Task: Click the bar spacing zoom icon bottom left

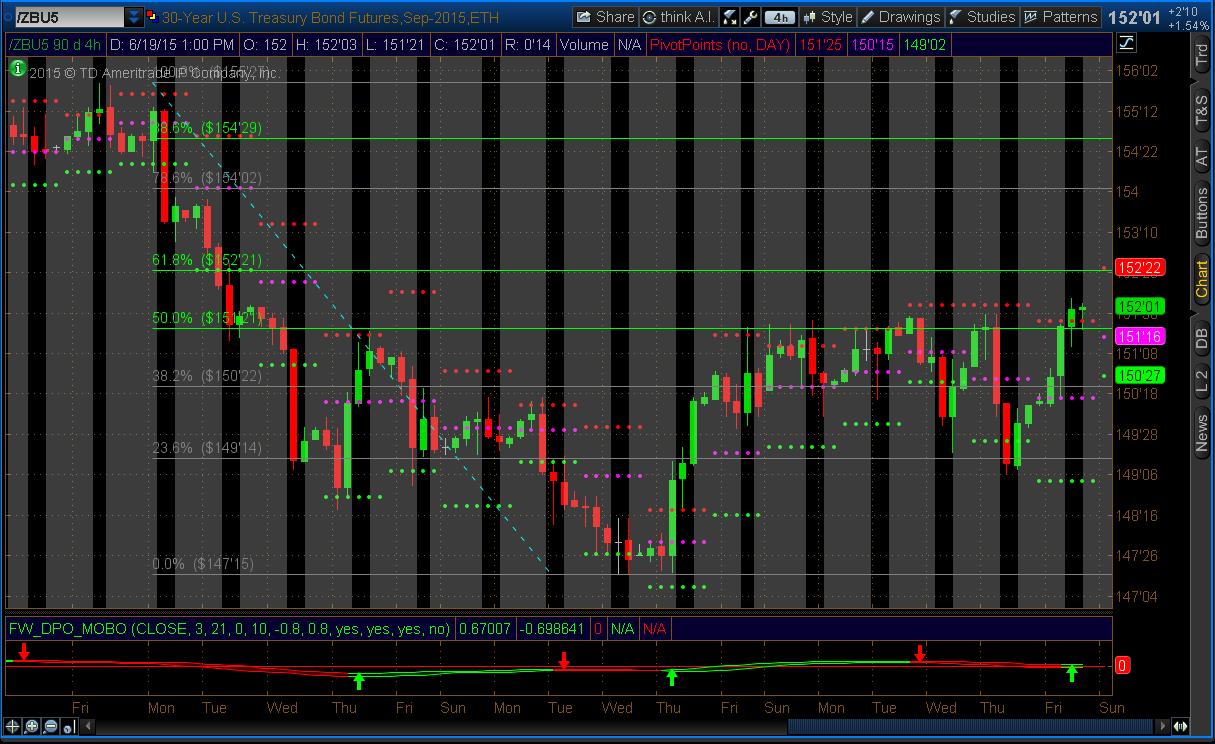Action: pos(69,727)
